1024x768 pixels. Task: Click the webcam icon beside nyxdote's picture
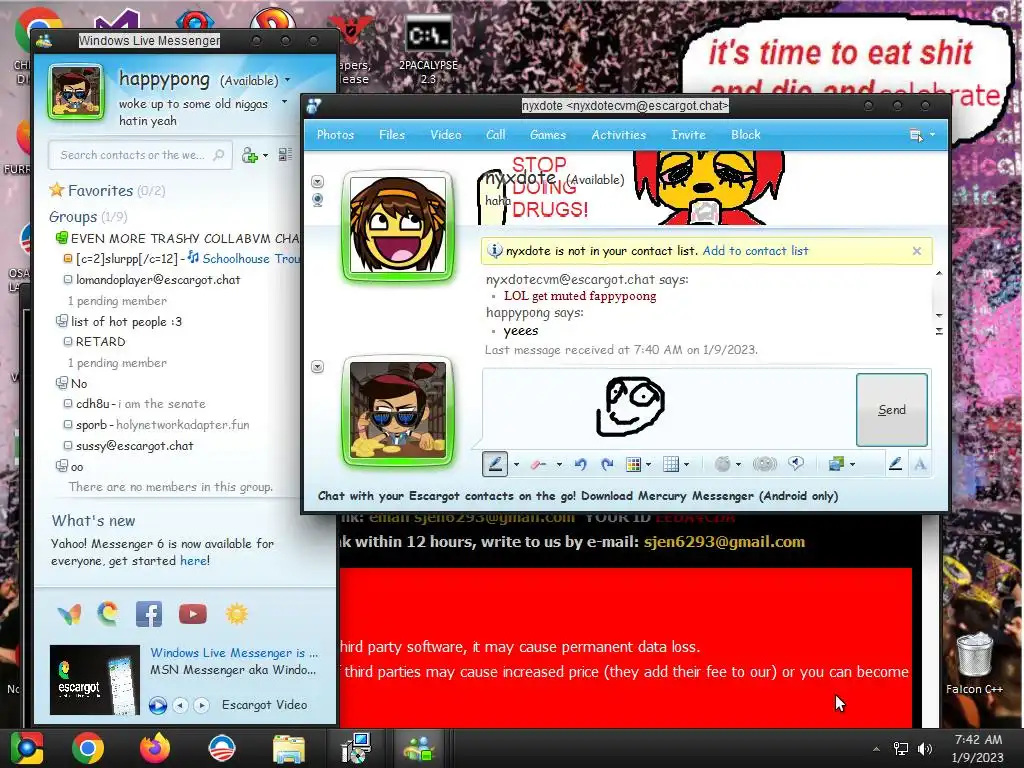(317, 200)
